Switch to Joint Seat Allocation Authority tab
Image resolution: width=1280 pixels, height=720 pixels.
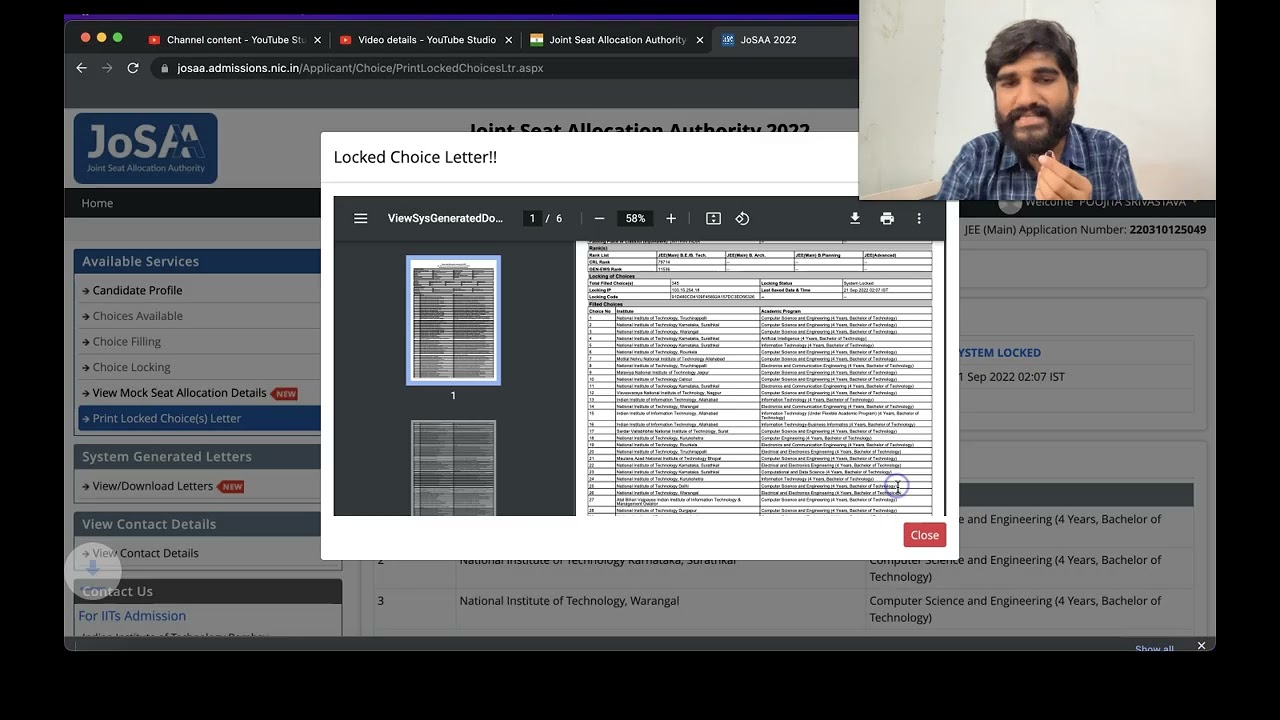(x=617, y=40)
